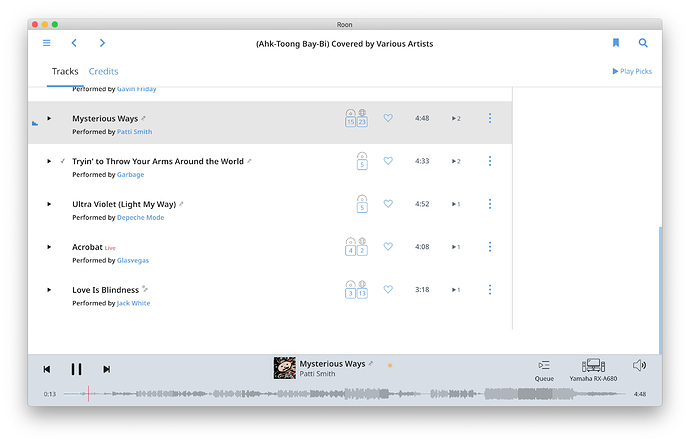Favorite Love Is Blindness with the heart
The width and height of the screenshot is (690, 443).
pyautogui.click(x=388, y=289)
